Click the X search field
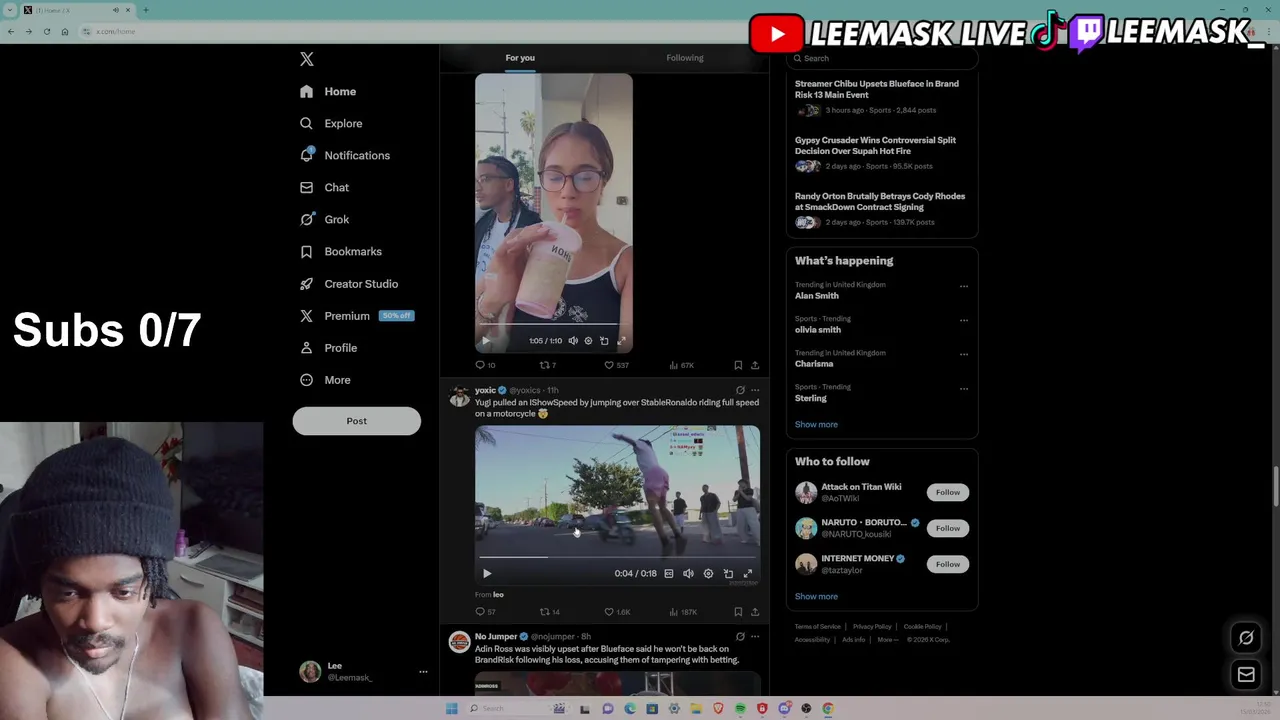 tap(882, 58)
